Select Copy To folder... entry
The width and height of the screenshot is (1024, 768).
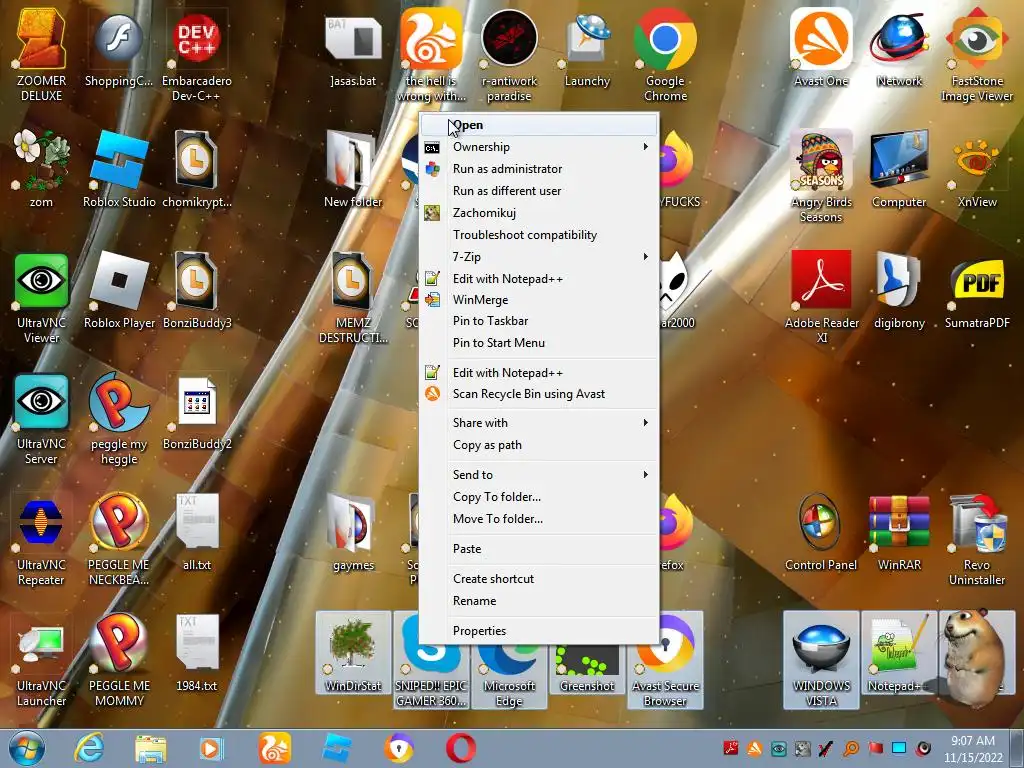(539, 497)
